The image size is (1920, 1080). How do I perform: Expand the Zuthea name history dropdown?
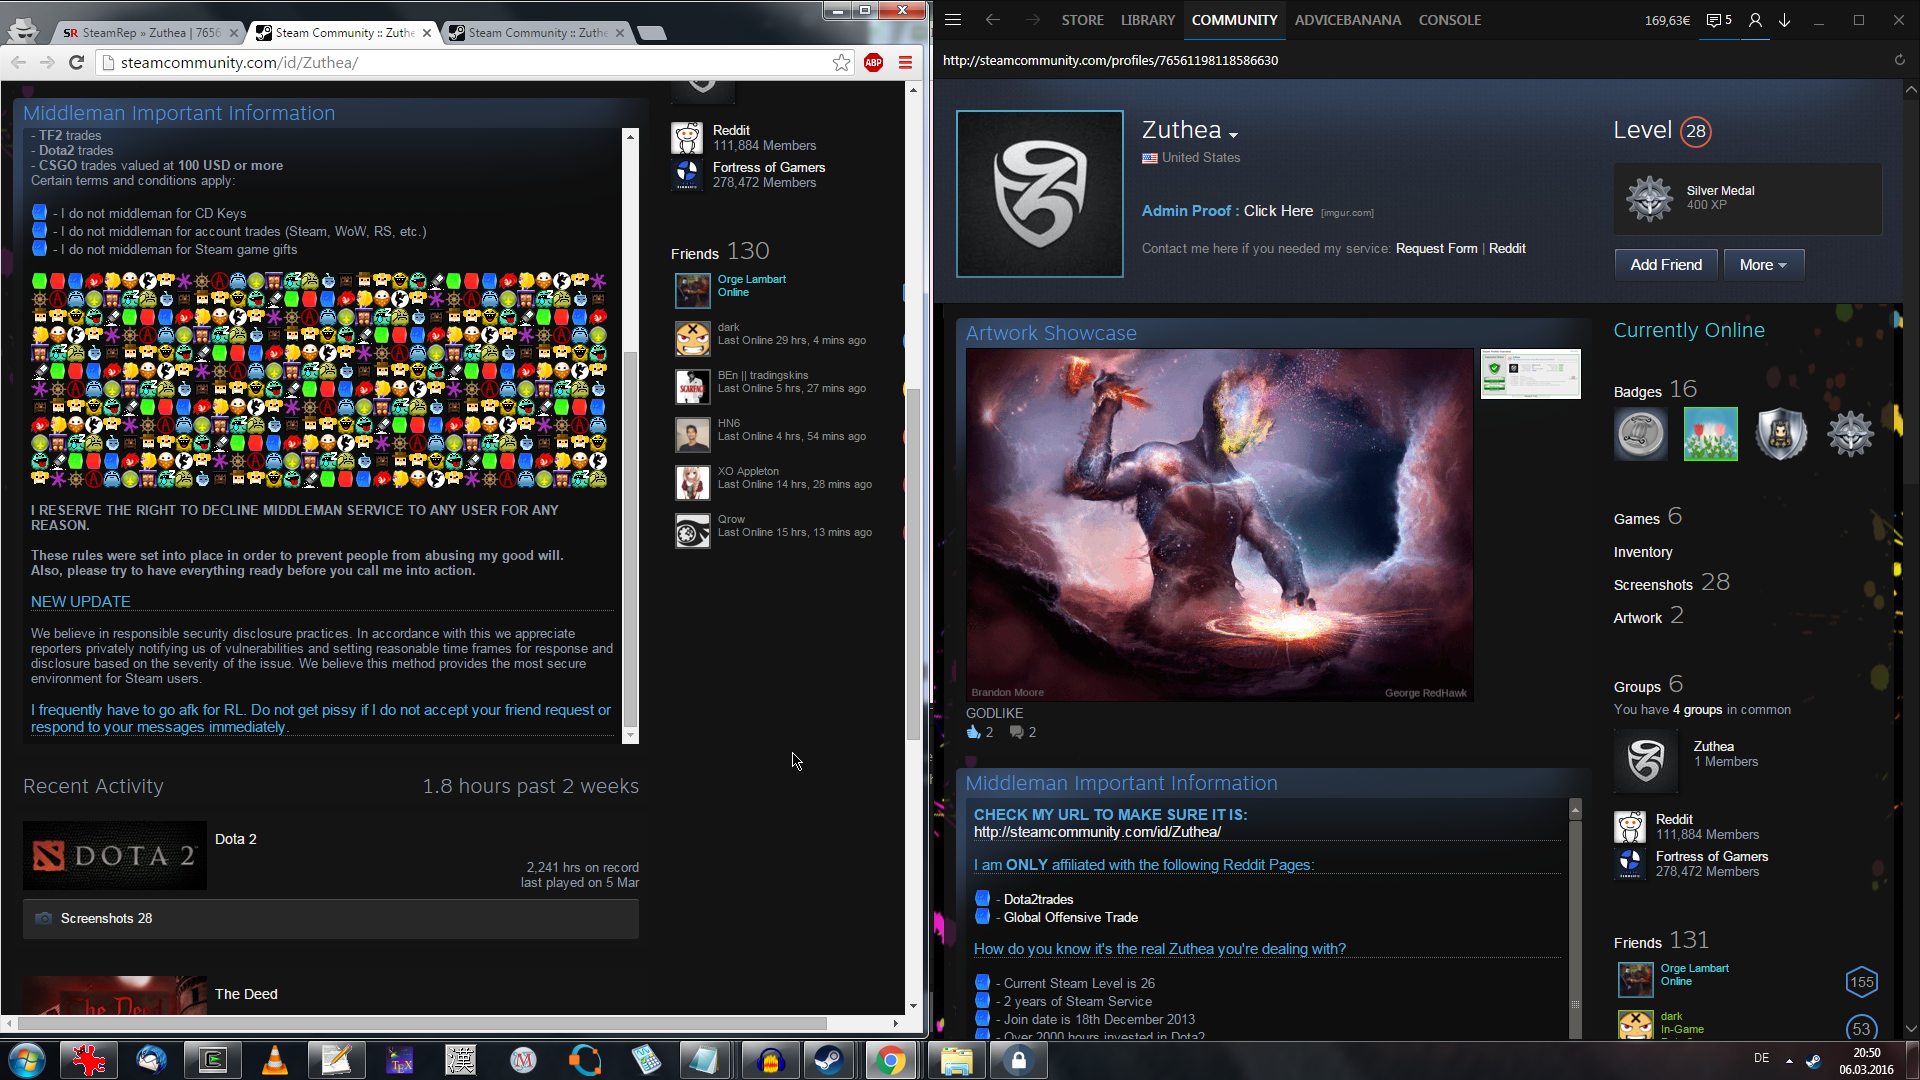coord(1233,135)
